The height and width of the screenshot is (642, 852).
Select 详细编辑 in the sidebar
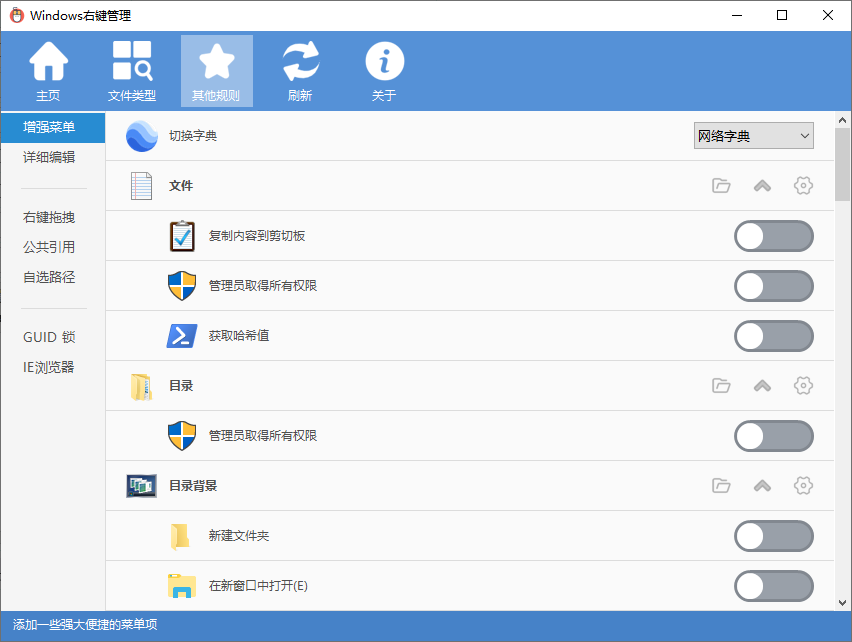point(49,157)
